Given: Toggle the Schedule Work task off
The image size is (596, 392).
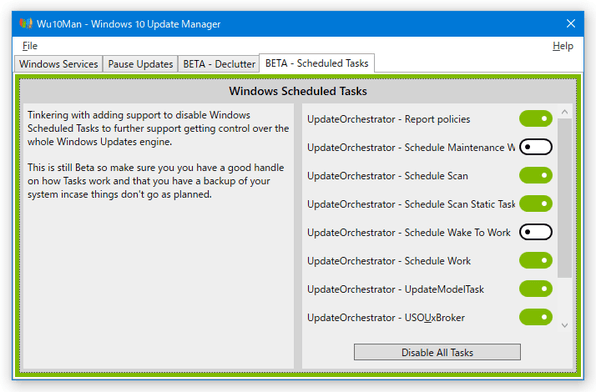Looking at the screenshot, I should point(536,260).
